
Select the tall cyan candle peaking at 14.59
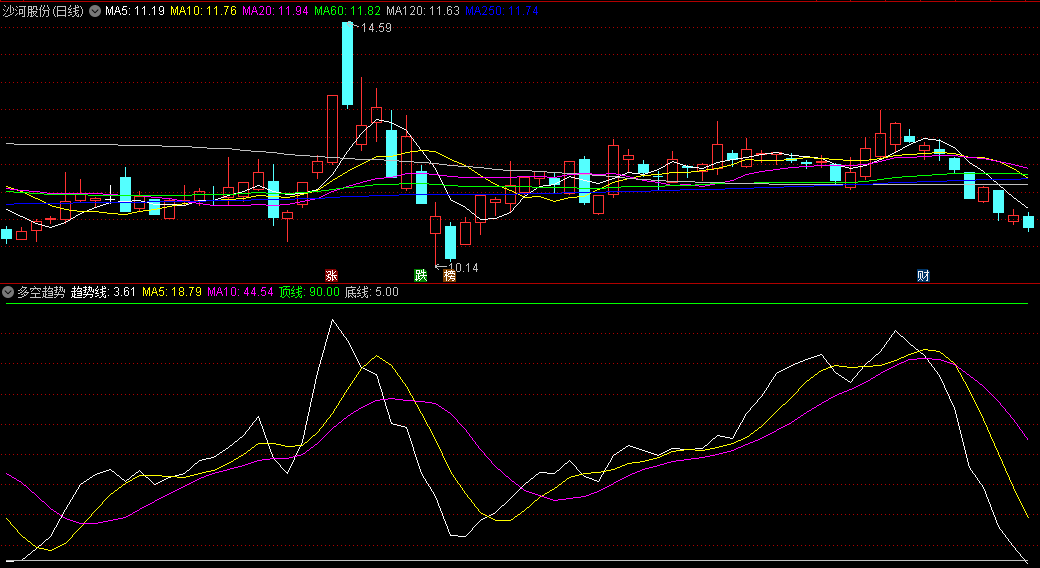(x=347, y=64)
